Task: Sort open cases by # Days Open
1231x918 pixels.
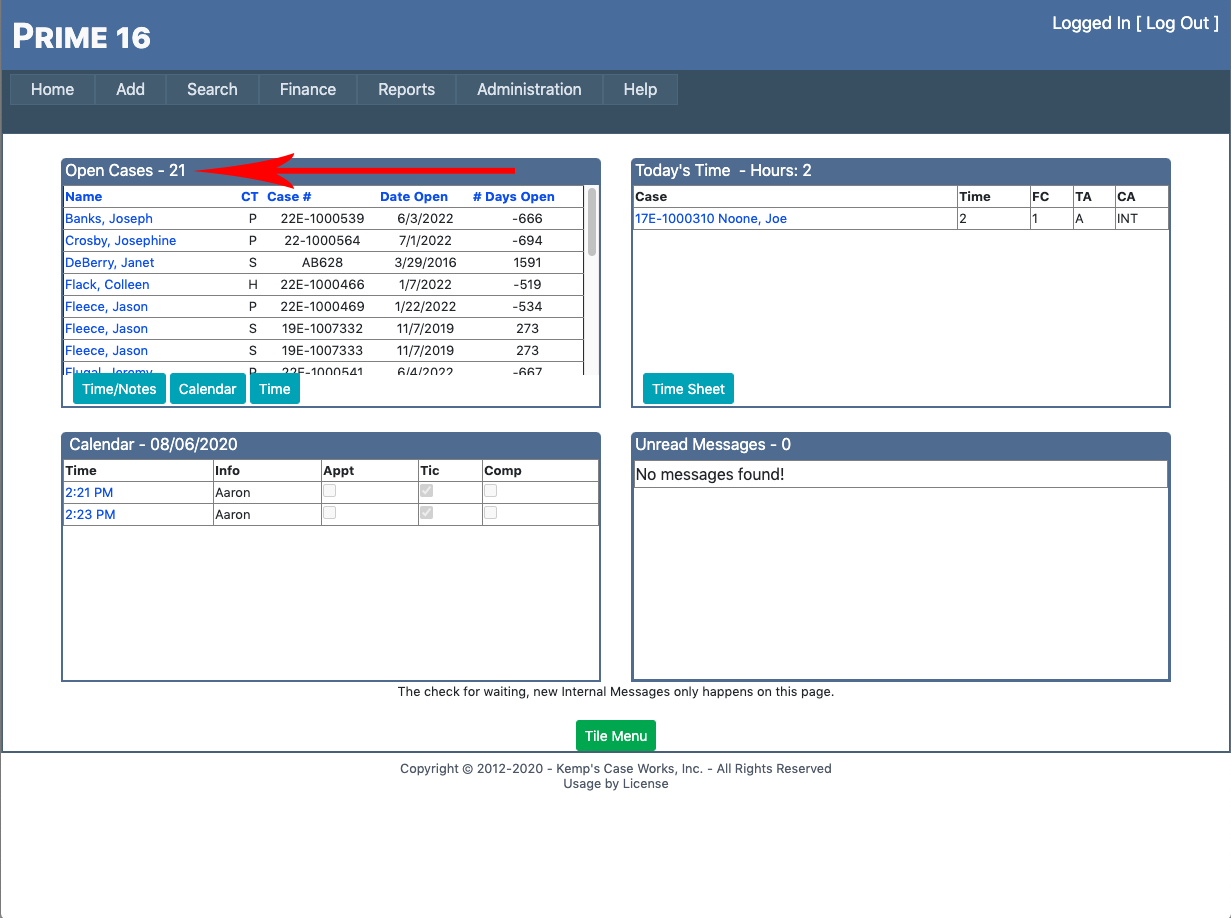Action: pos(513,197)
